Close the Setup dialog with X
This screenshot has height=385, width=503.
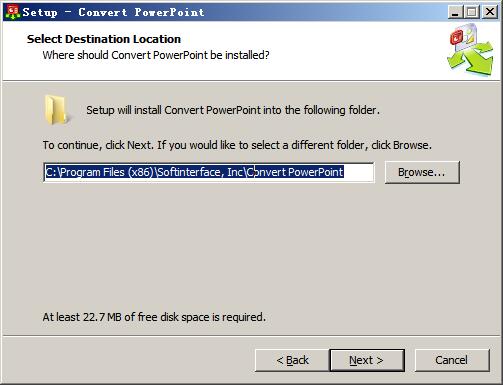coord(490,12)
